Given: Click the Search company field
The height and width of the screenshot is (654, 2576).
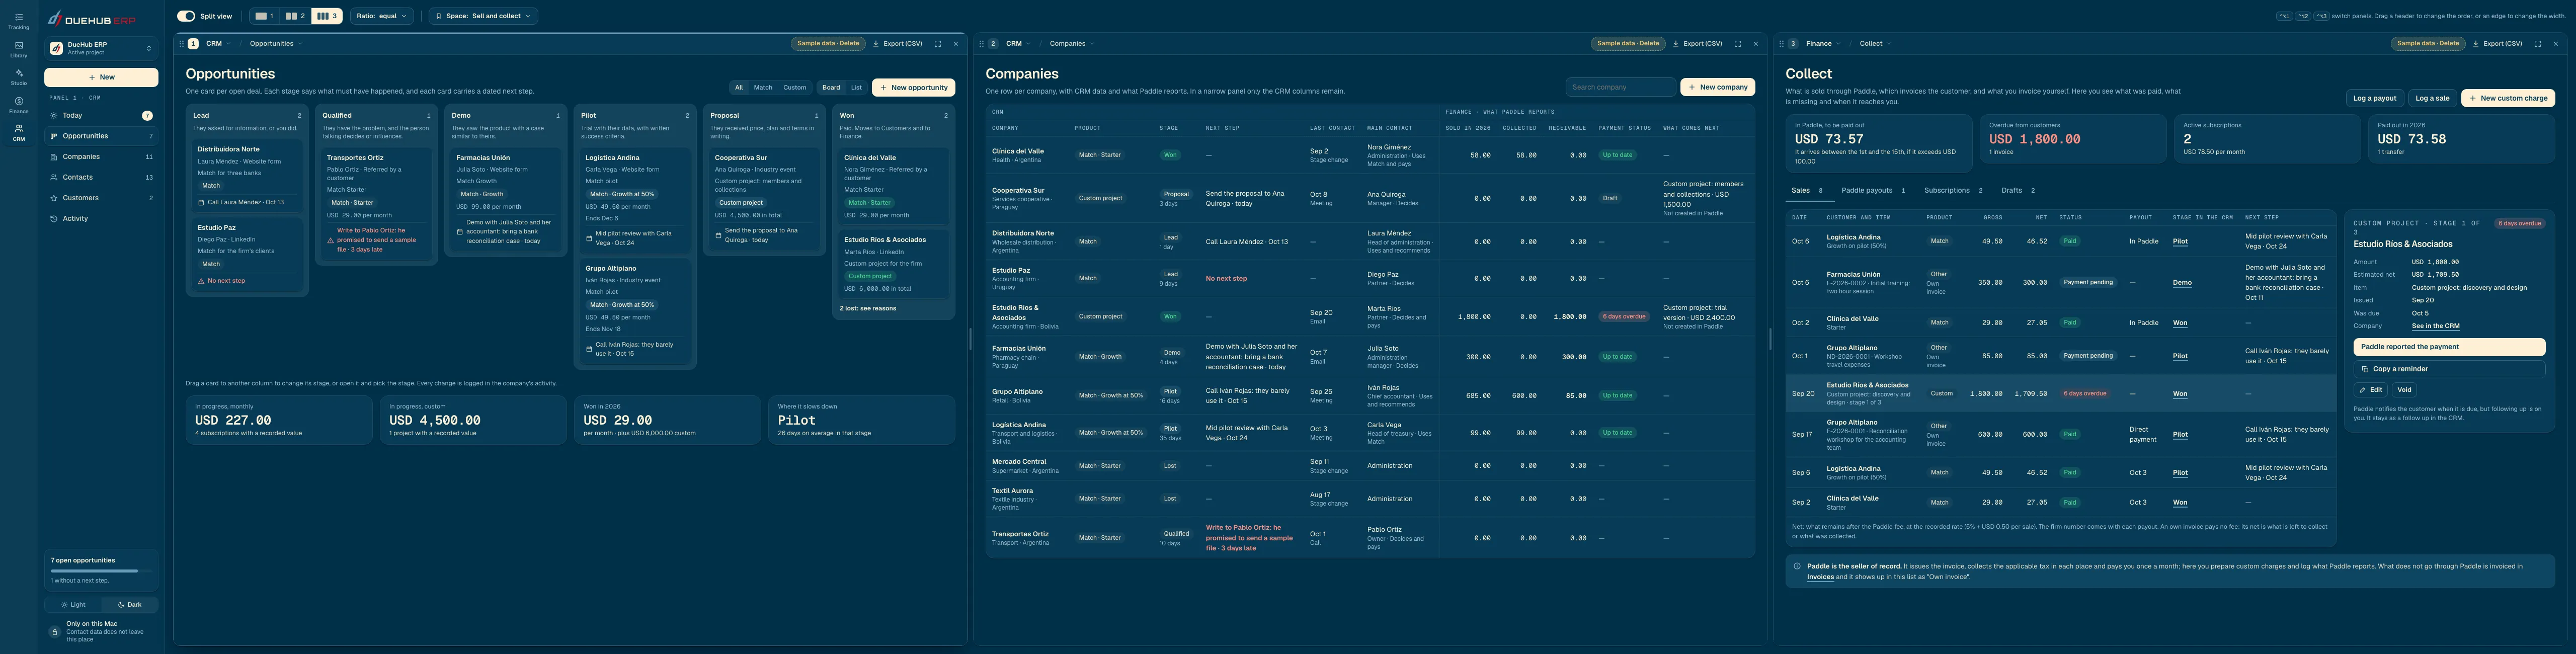Looking at the screenshot, I should (x=1620, y=87).
